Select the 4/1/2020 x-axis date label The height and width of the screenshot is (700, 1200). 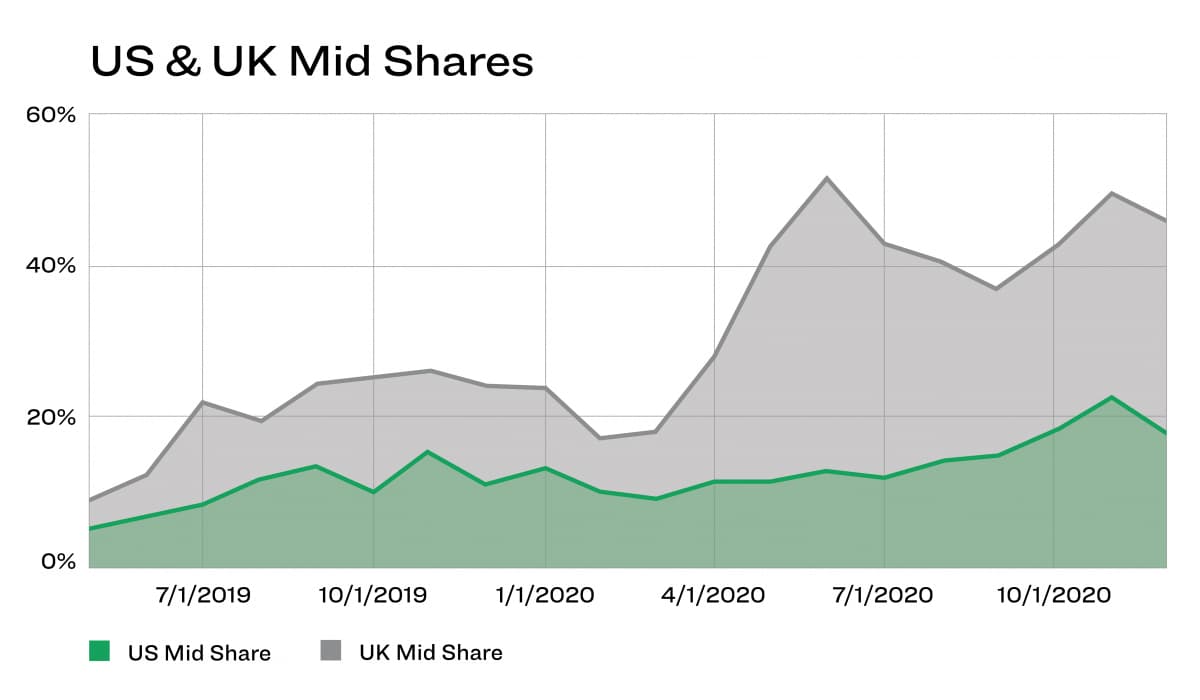click(714, 596)
